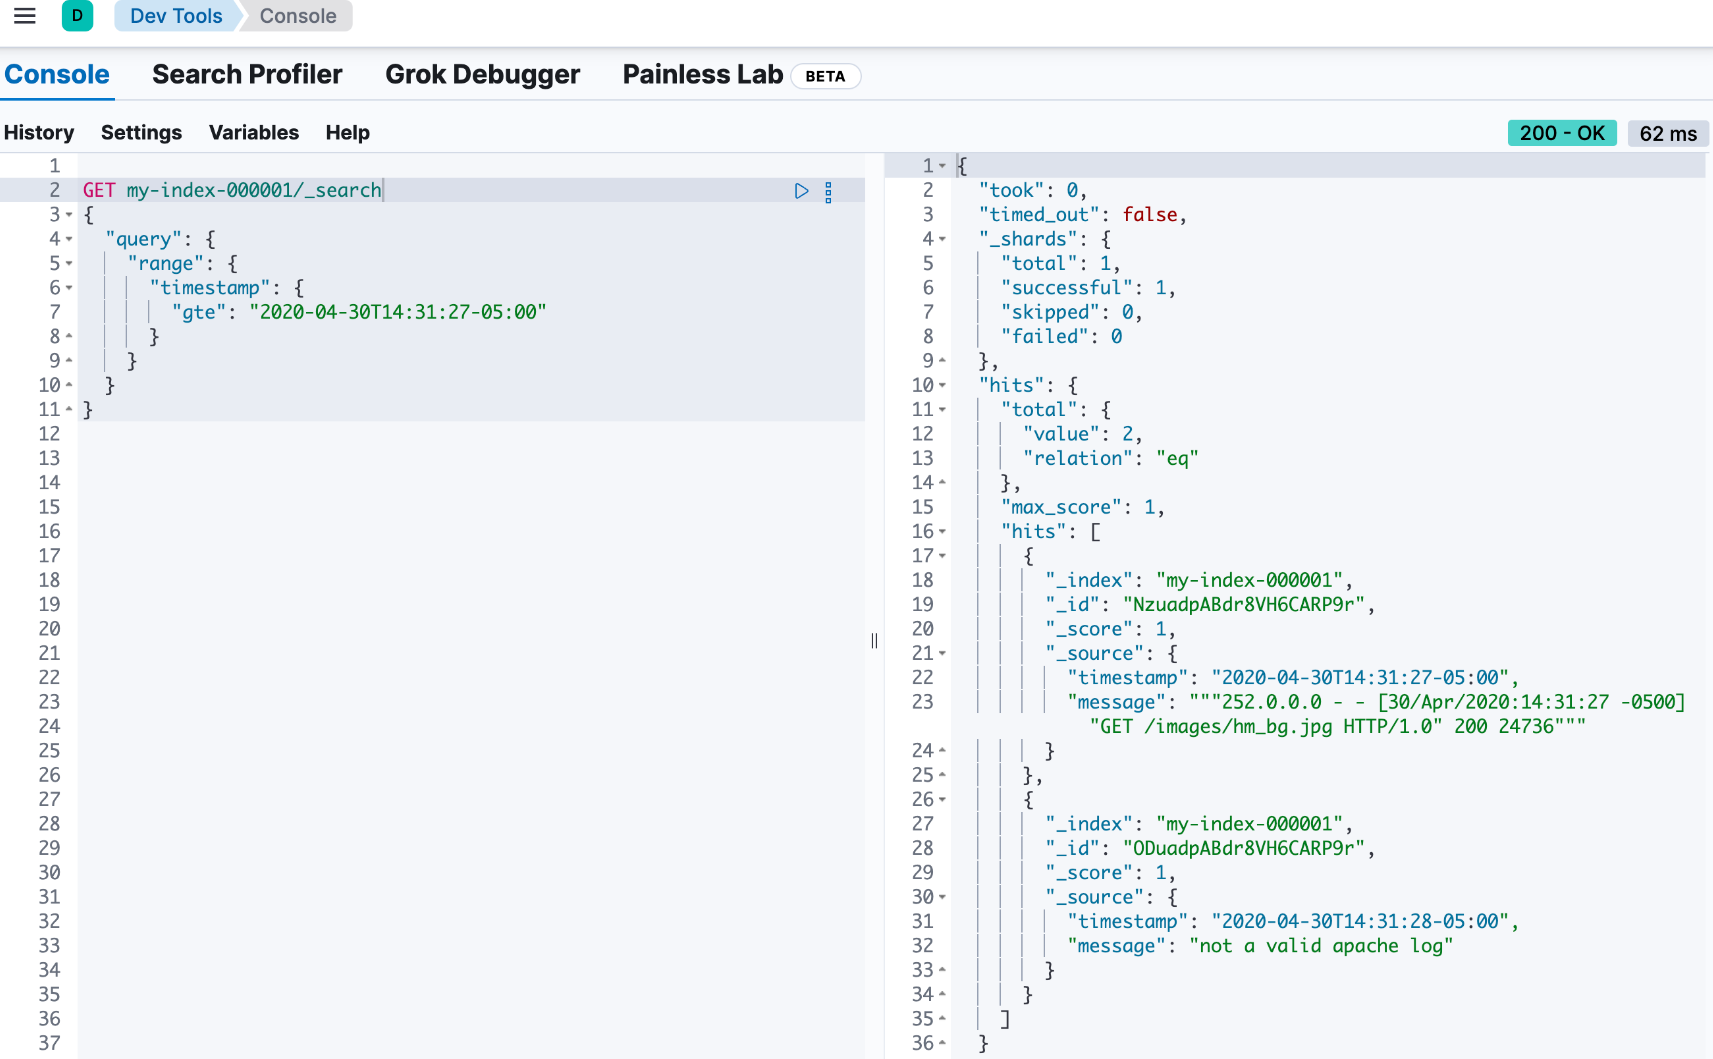This screenshot has height=1059, width=1713.
Task: Collapse the "query" block in editor
Action: [69, 239]
